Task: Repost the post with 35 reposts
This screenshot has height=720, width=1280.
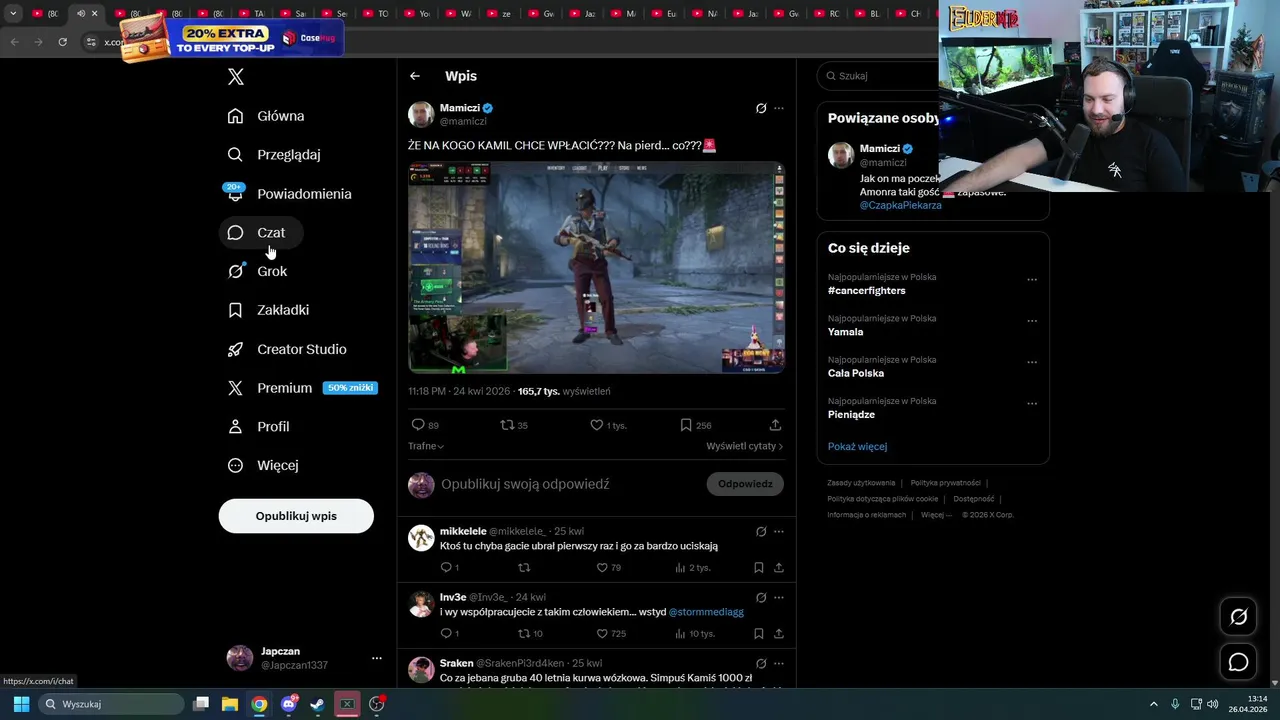Action: pyautogui.click(x=513, y=425)
